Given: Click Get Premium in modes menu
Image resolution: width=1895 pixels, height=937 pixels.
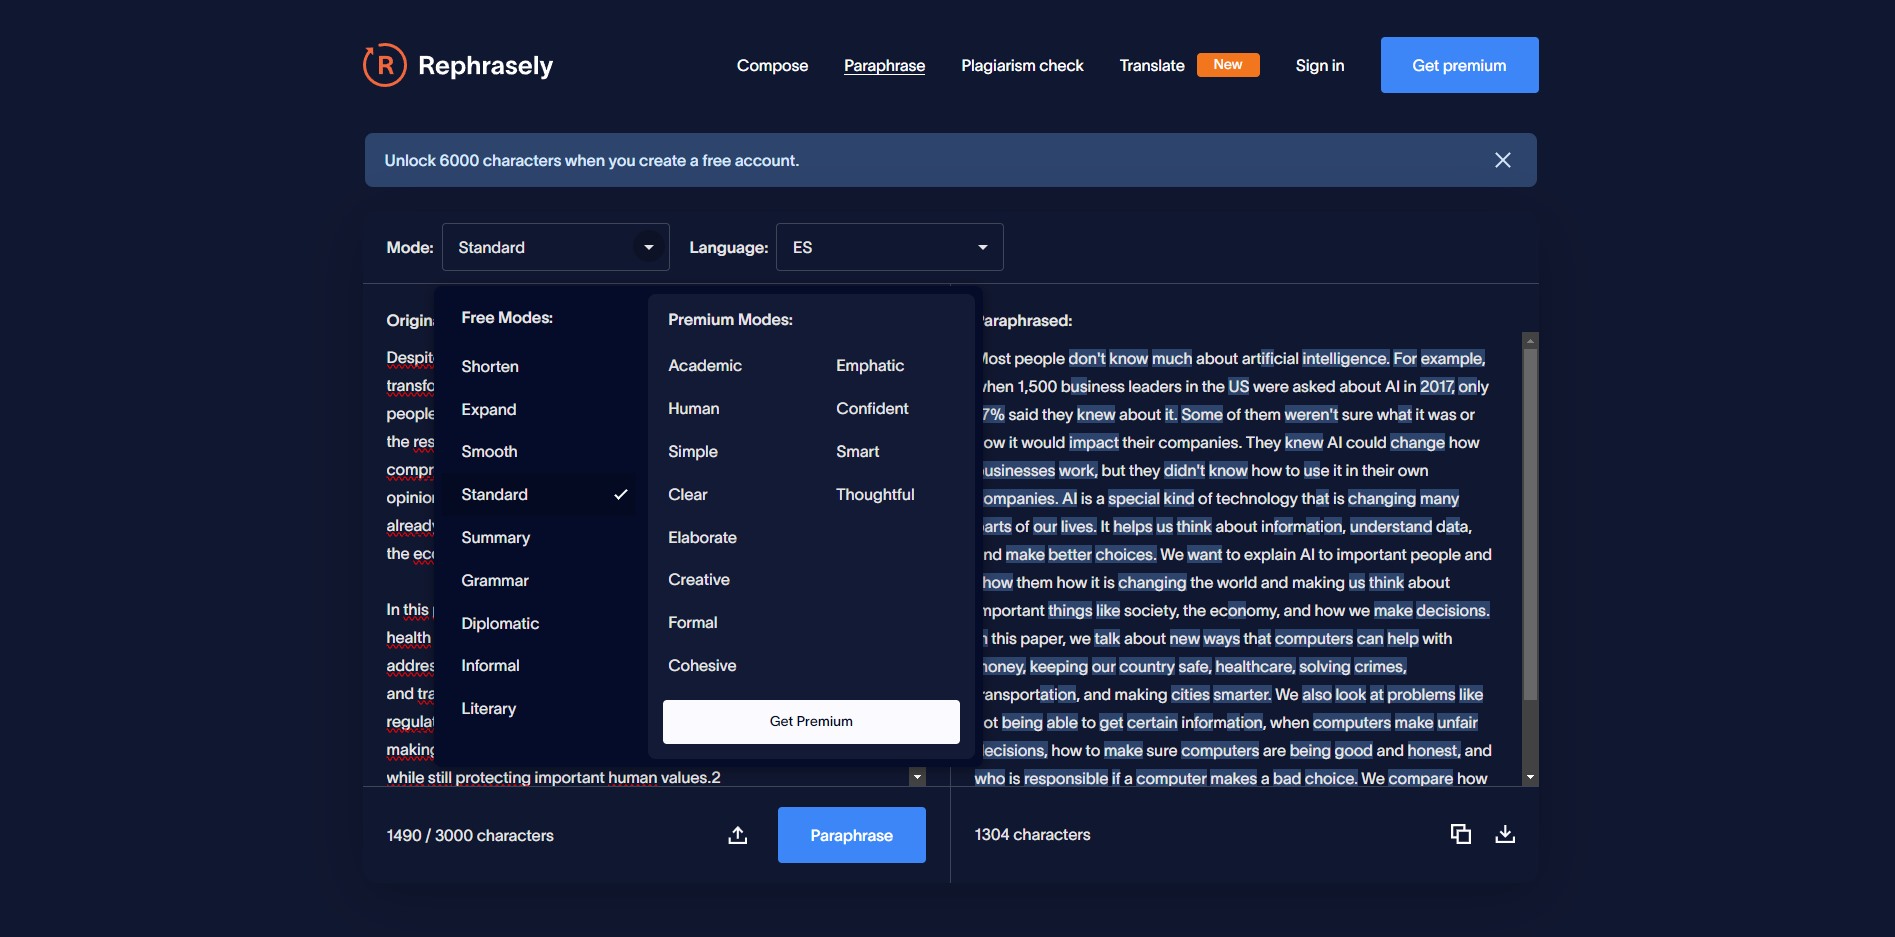Looking at the screenshot, I should coord(811,721).
